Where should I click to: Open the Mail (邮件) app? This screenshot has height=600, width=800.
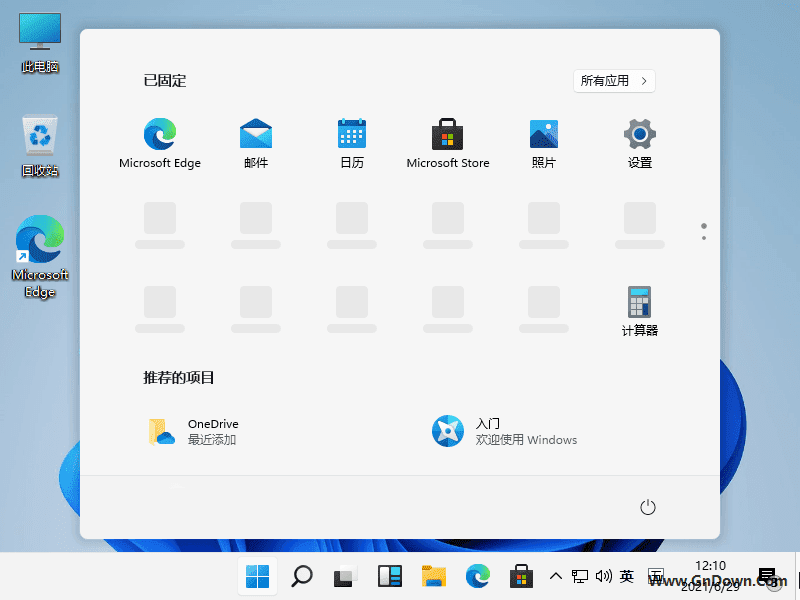(x=255, y=135)
